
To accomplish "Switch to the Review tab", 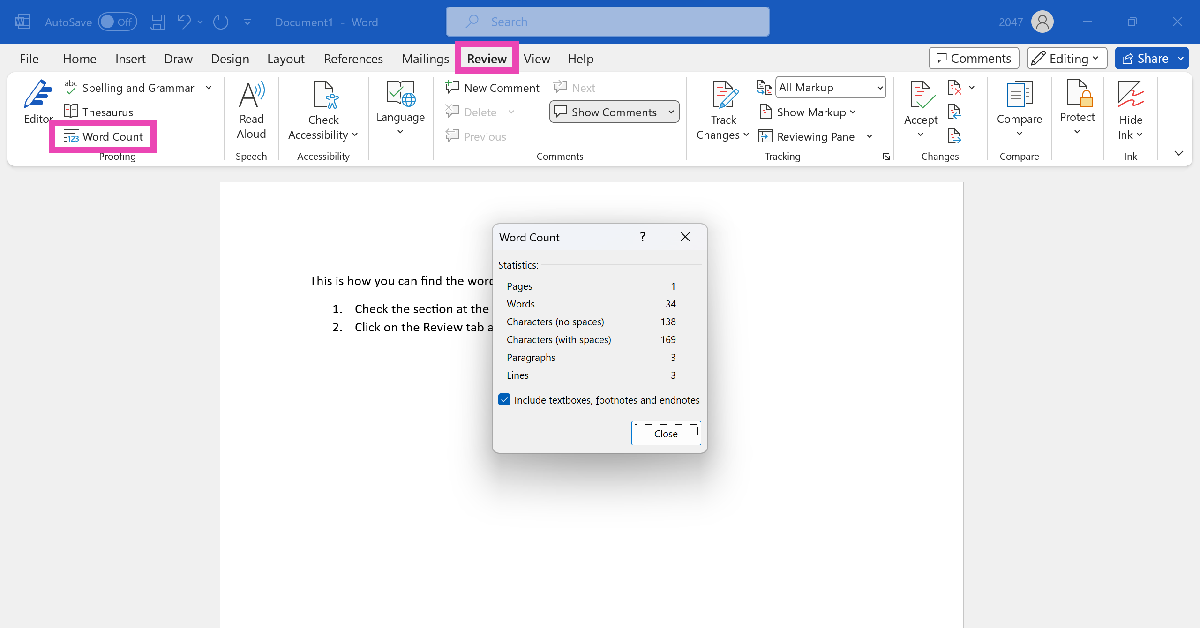I will pyautogui.click(x=487, y=59).
